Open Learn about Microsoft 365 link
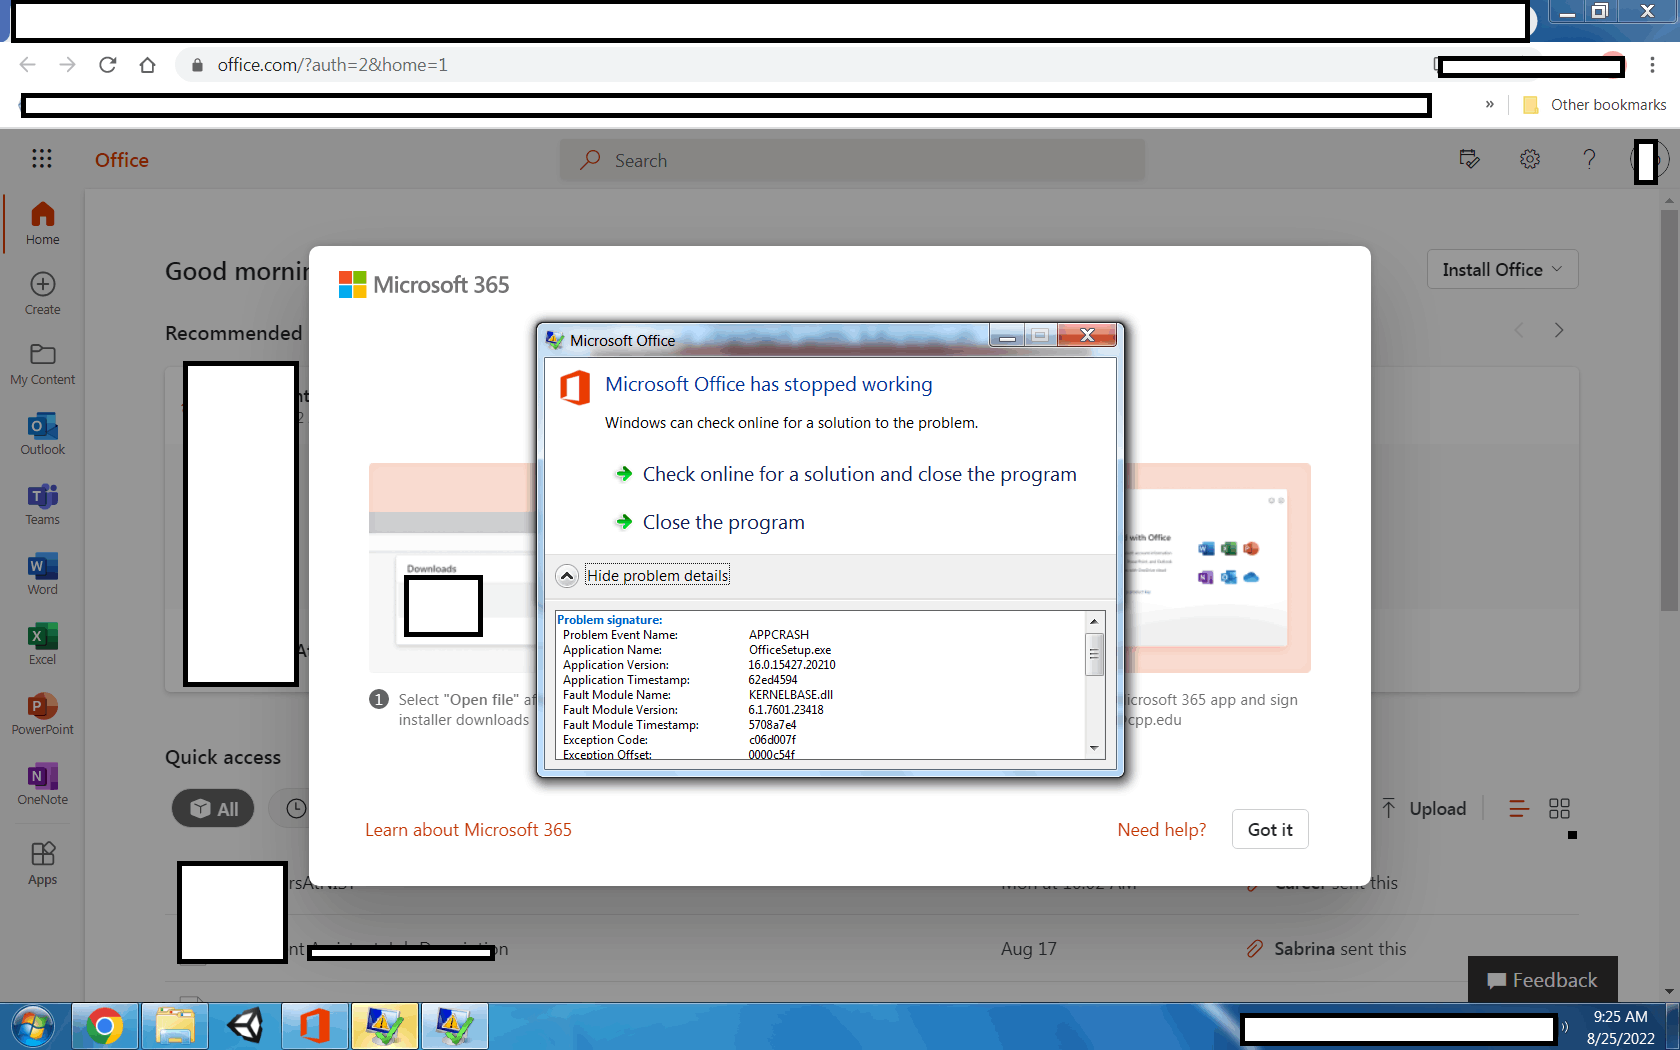Image resolution: width=1680 pixels, height=1050 pixels. 468,830
